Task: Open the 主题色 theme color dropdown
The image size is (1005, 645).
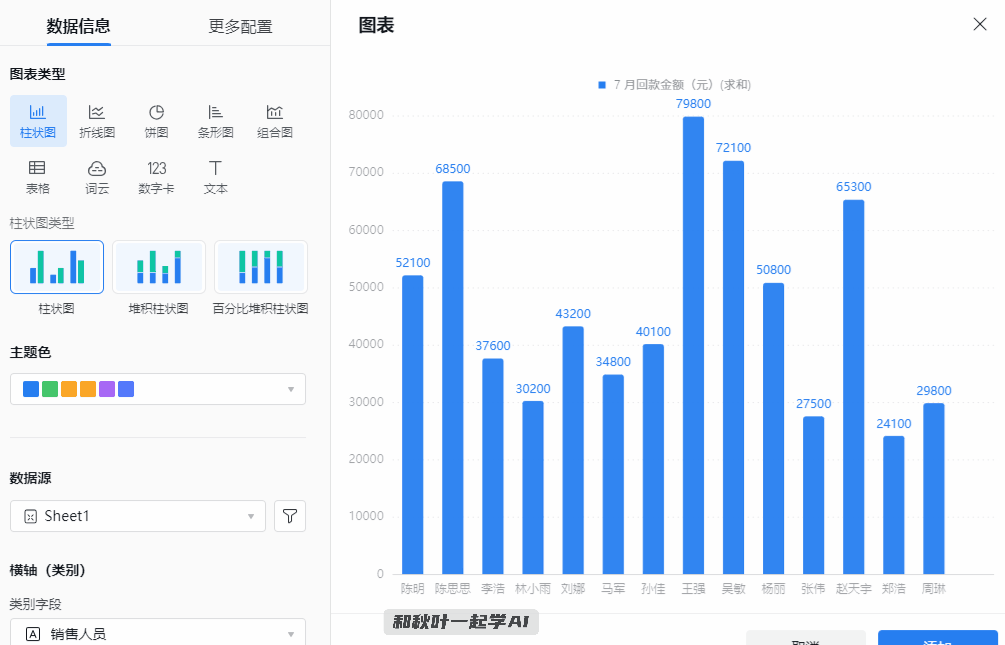Action: click(158, 389)
